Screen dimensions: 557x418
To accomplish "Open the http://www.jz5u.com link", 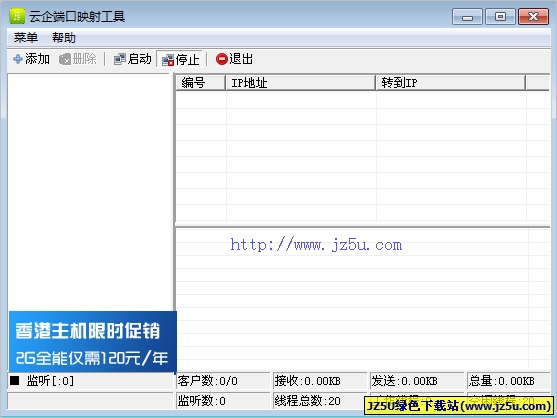I will (316, 245).
